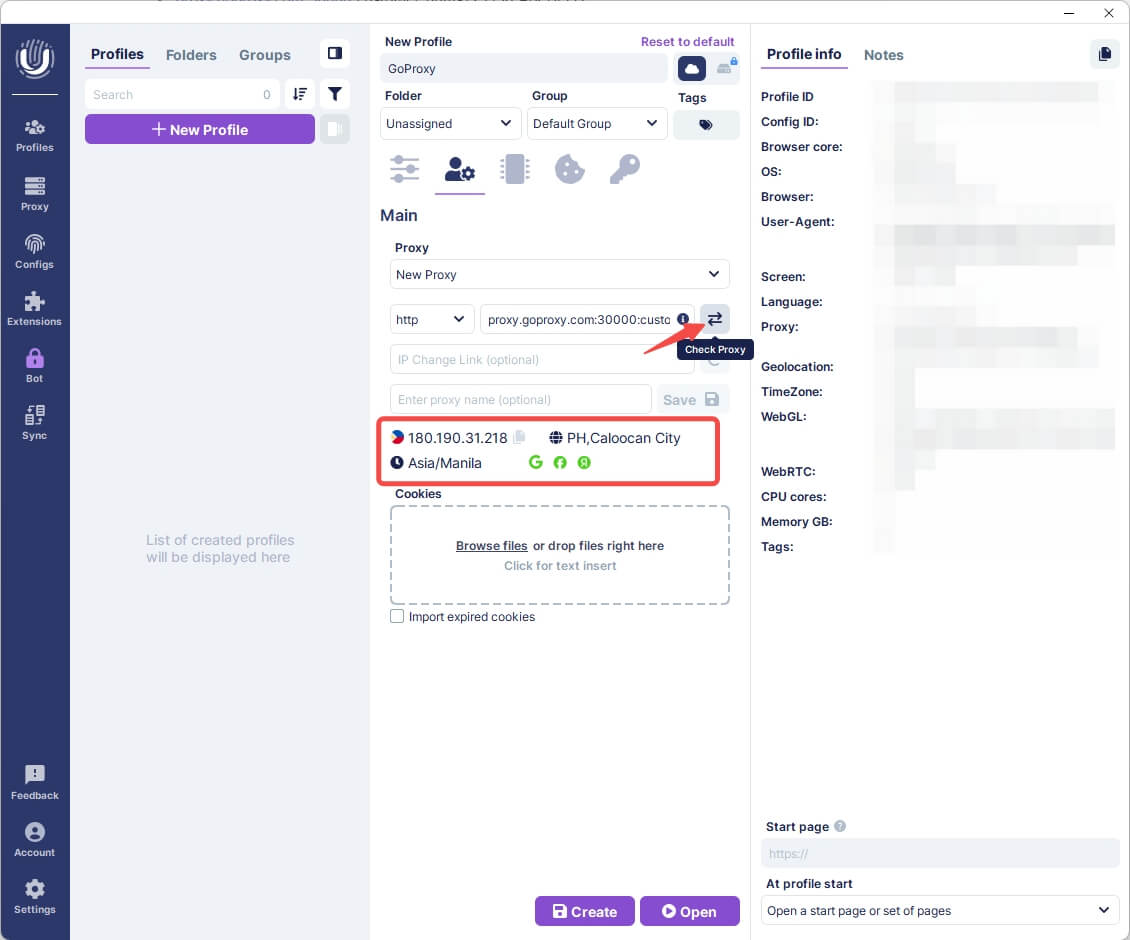Expand the Folder dropdown showing Unassigned
Viewport: 1130px width, 940px height.
[450, 124]
